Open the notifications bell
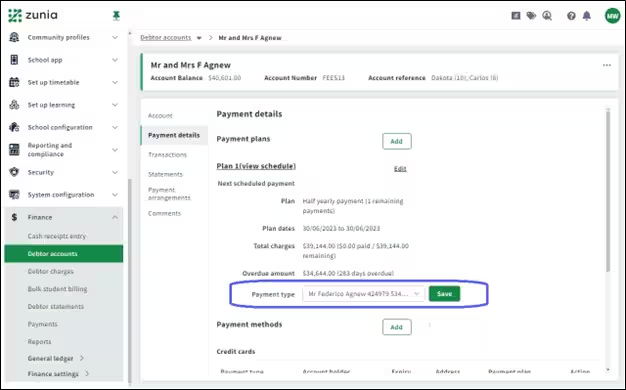The image size is (626, 390). tap(586, 16)
